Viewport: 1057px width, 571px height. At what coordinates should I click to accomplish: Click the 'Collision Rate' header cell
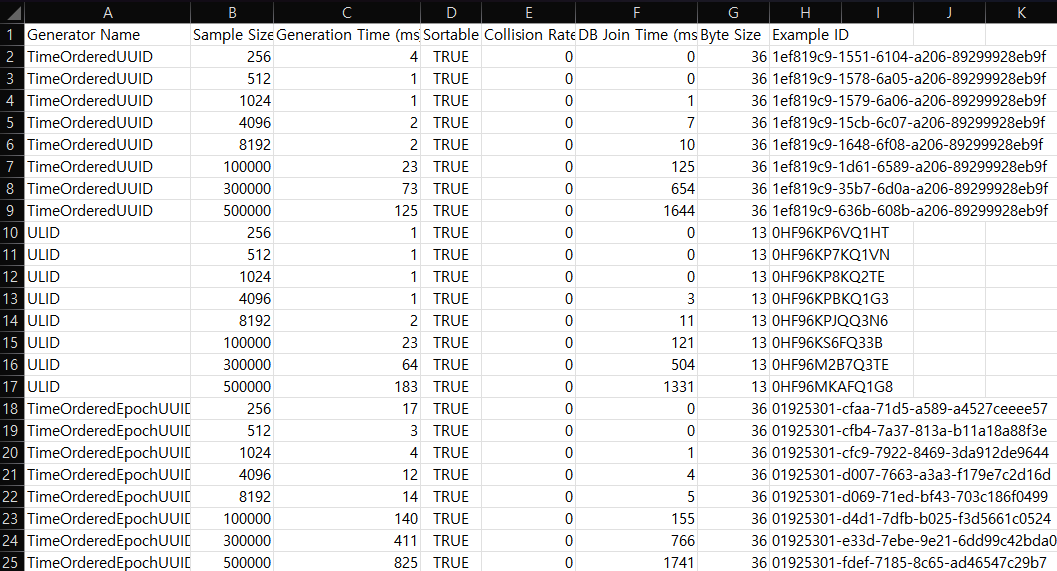[528, 34]
